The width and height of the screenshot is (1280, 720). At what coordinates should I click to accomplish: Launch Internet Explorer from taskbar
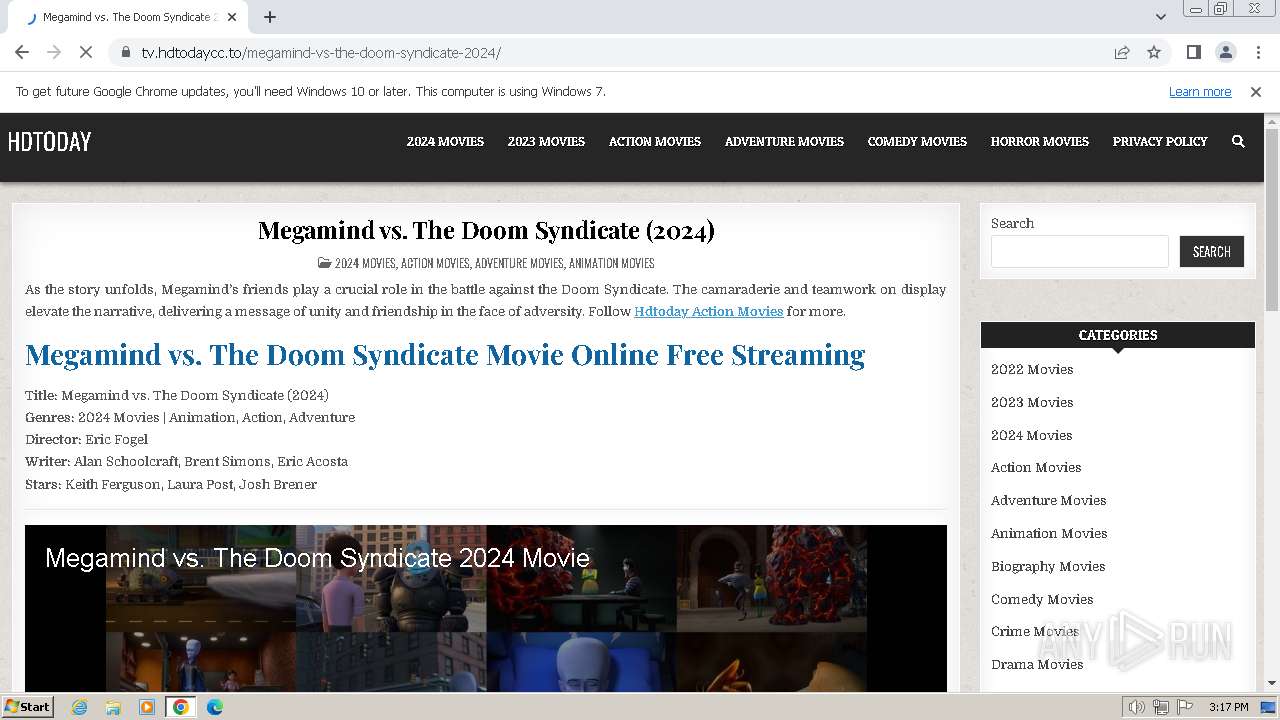tap(79, 707)
